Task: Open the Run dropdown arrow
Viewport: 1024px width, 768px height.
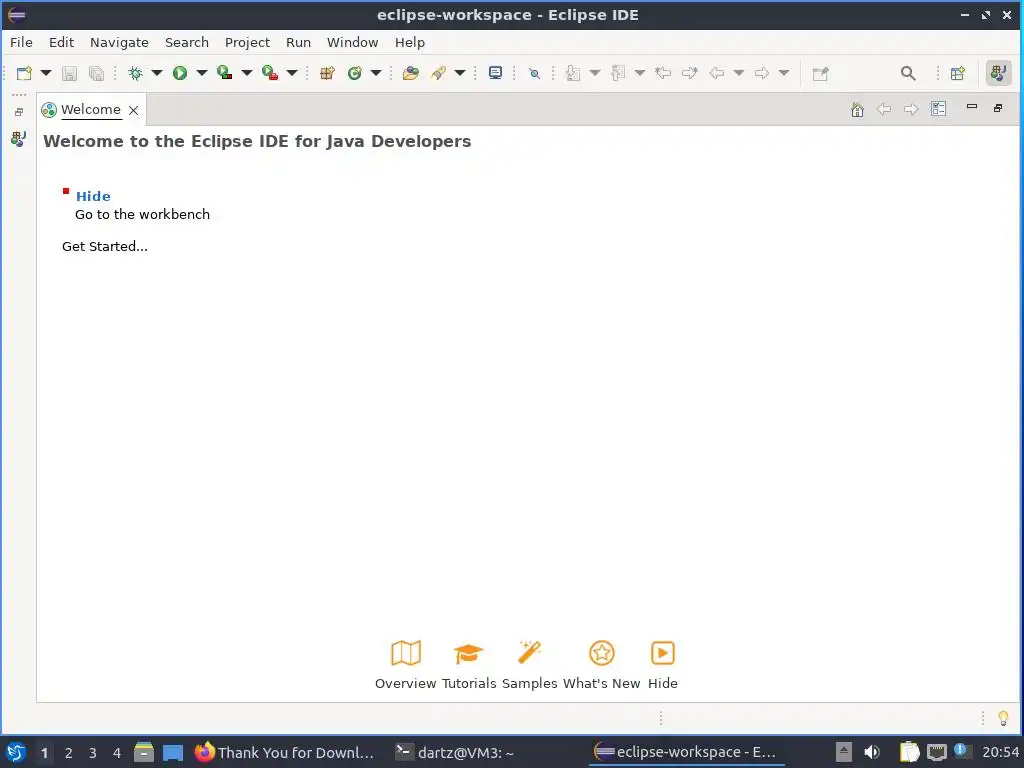Action: tap(202, 73)
